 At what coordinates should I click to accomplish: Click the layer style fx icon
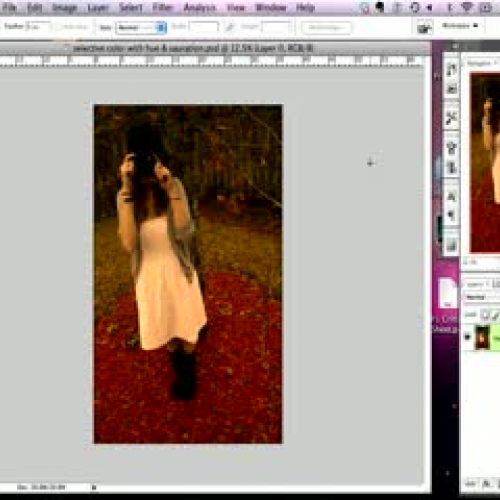(486, 484)
